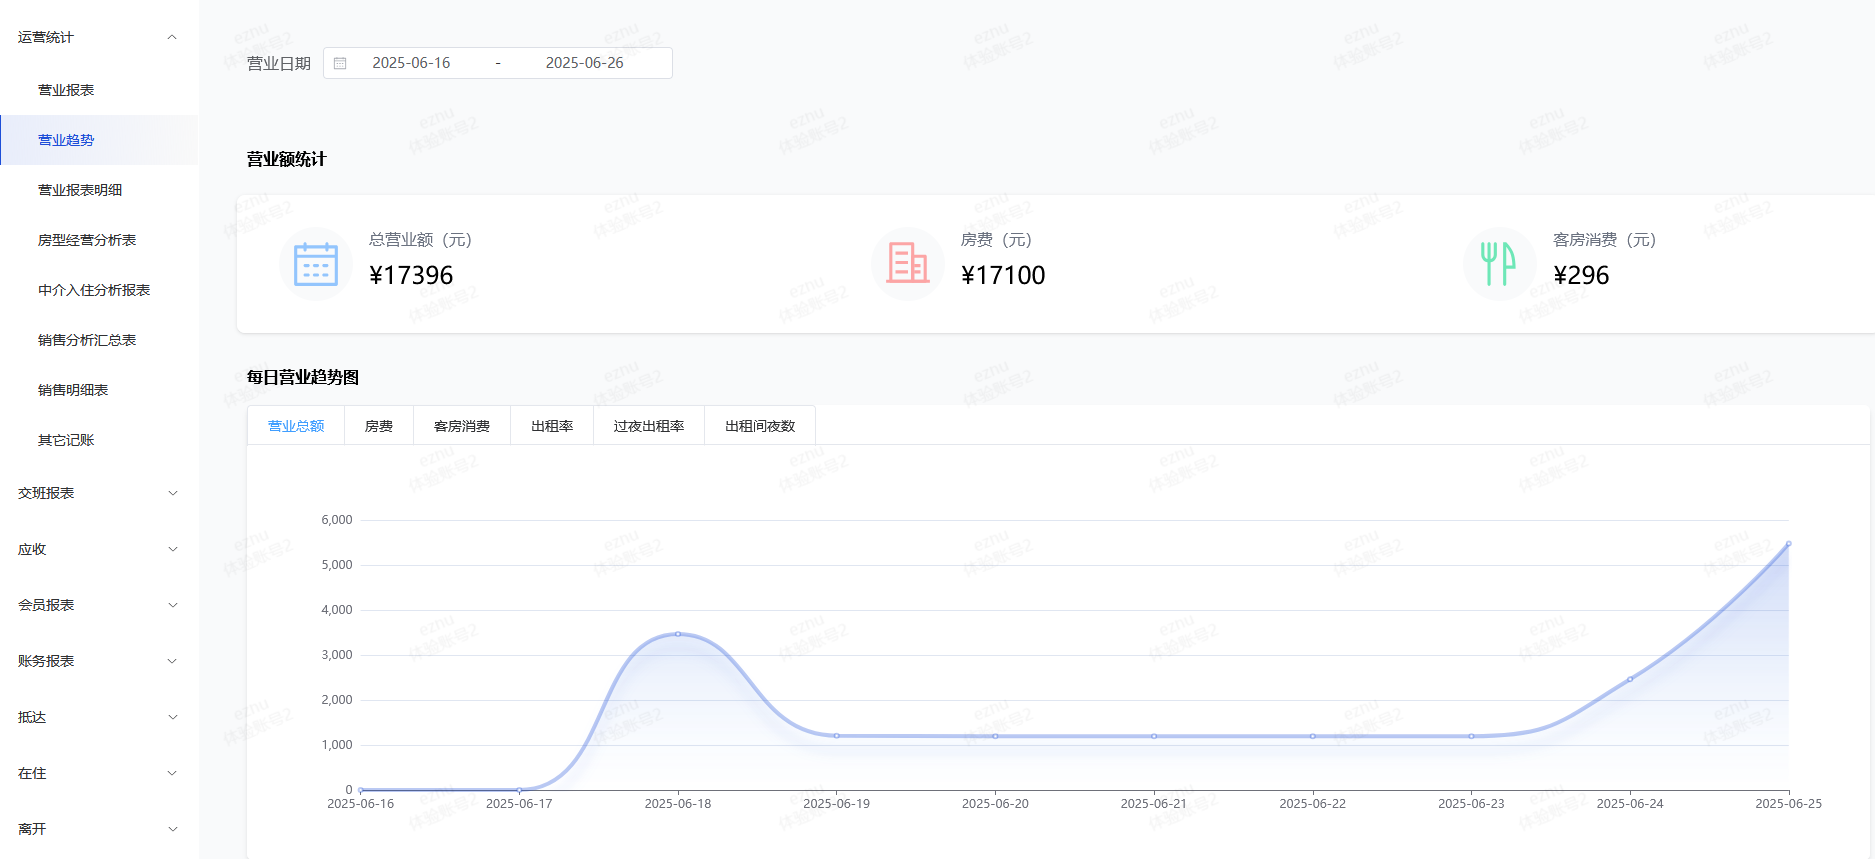Click the end date 2025-06-26 field
This screenshot has width=1875, height=859.
pos(584,63)
